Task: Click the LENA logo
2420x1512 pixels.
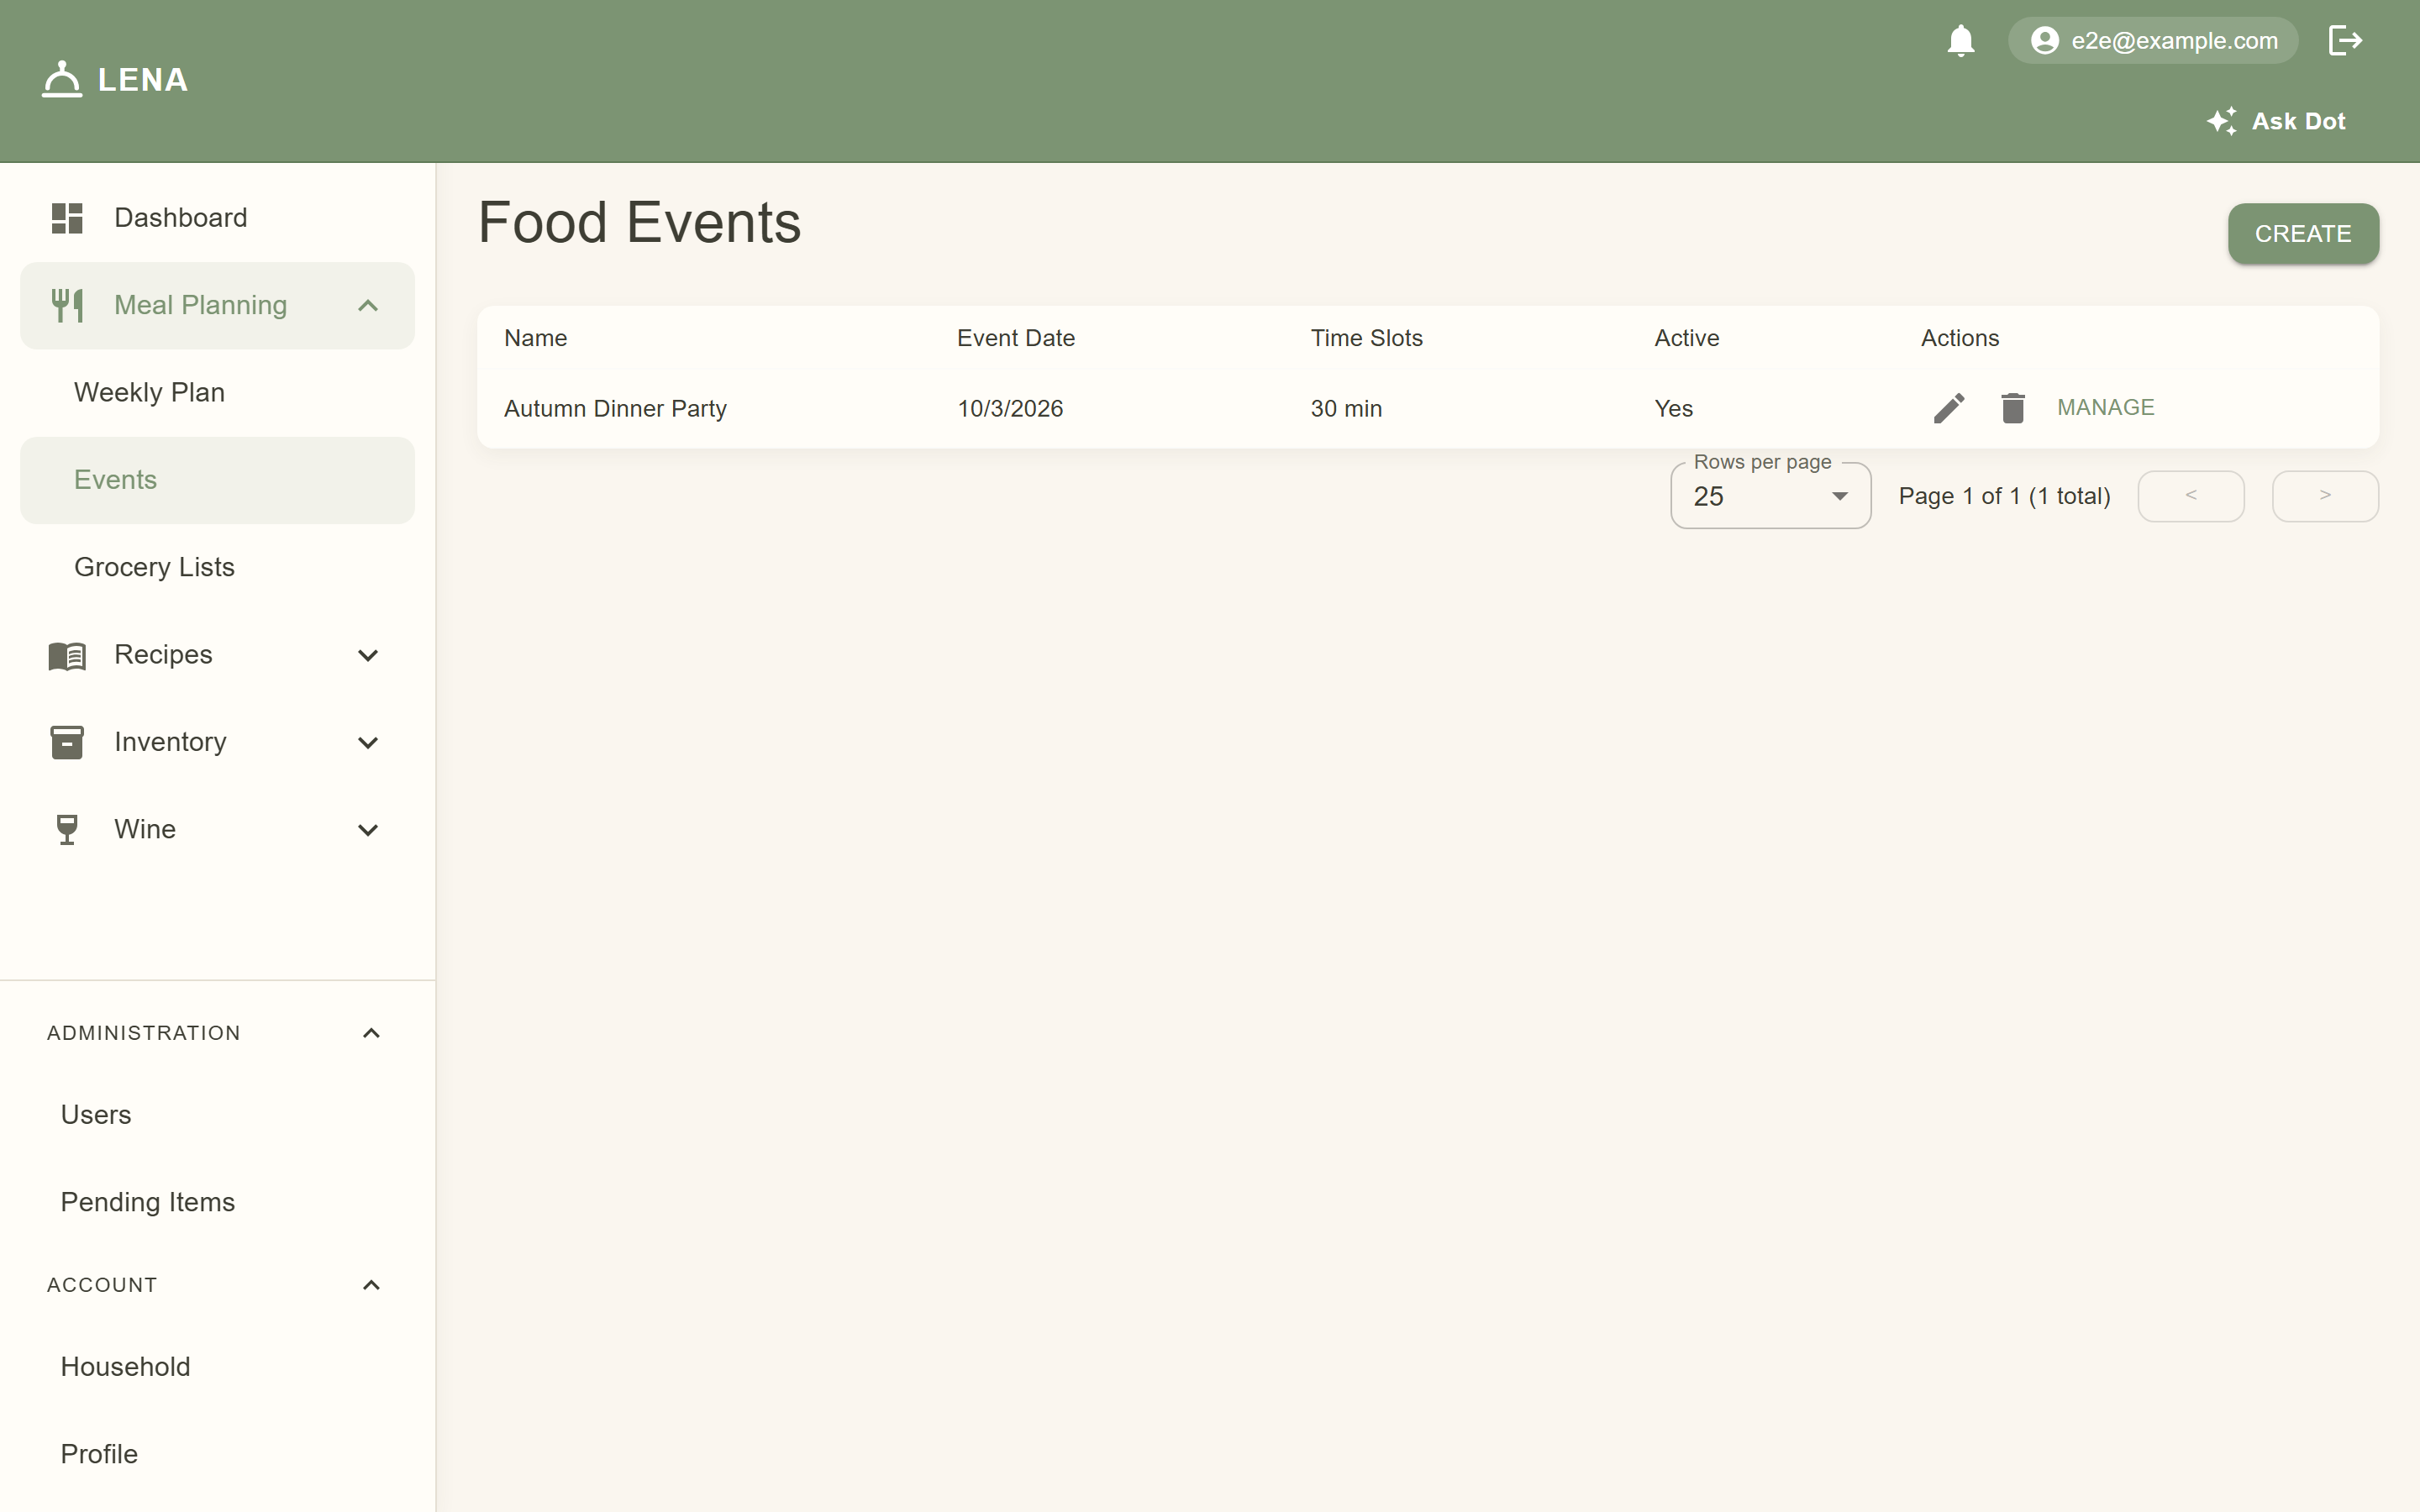Action: click(115, 79)
